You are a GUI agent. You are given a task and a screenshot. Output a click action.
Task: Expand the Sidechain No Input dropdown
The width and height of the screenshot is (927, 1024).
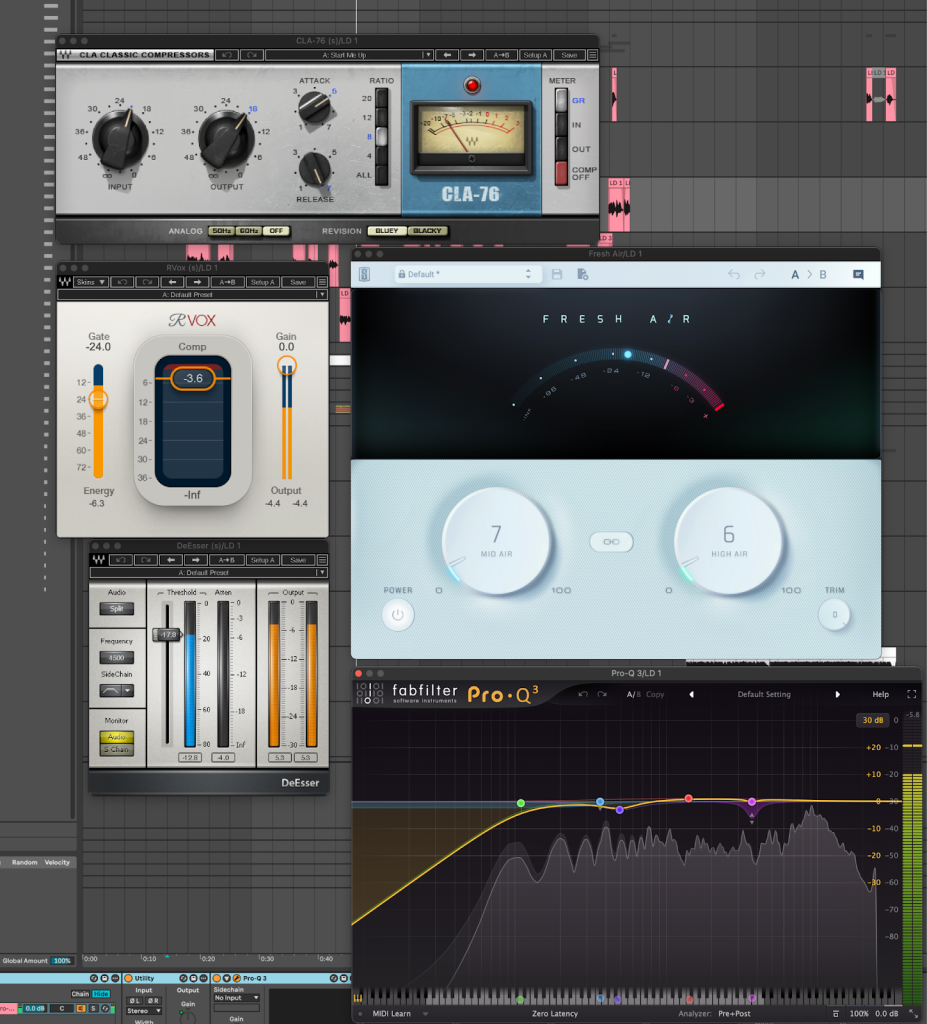coord(236,997)
